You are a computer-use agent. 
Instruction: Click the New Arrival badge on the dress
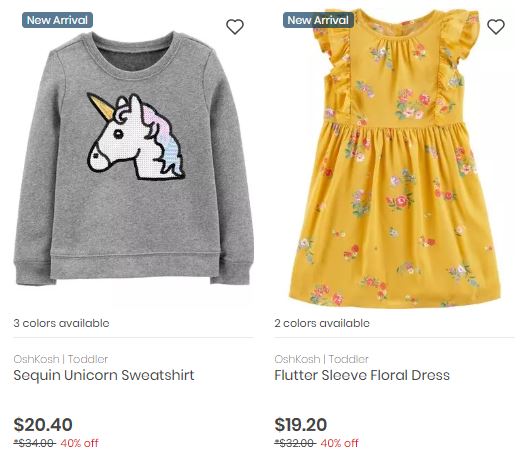318,20
